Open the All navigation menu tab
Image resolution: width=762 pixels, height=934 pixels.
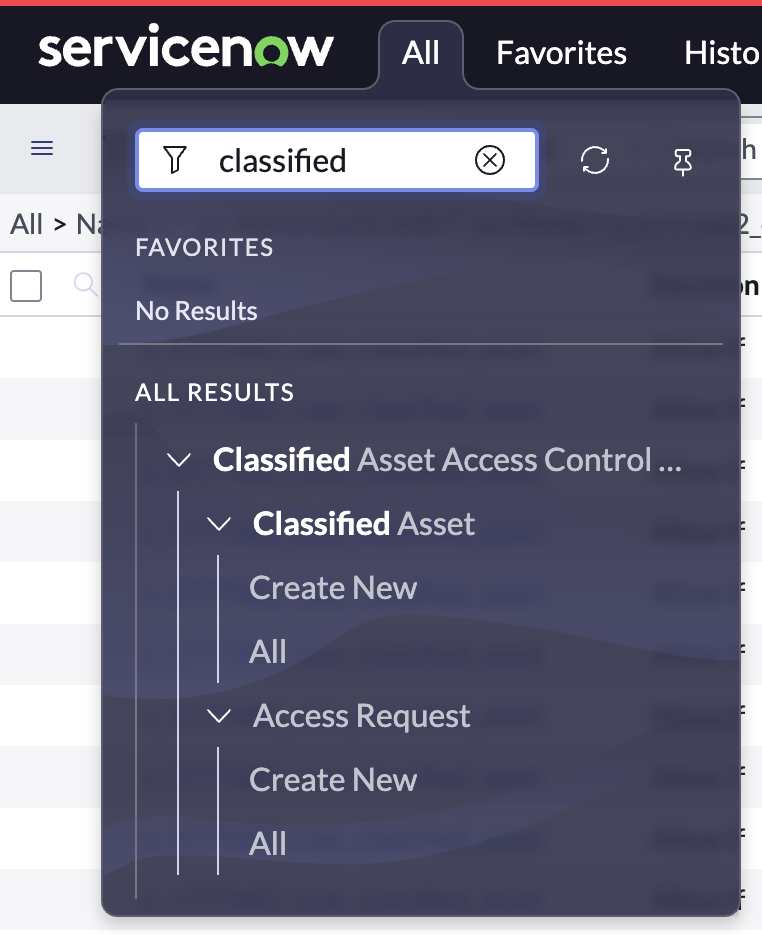(421, 54)
